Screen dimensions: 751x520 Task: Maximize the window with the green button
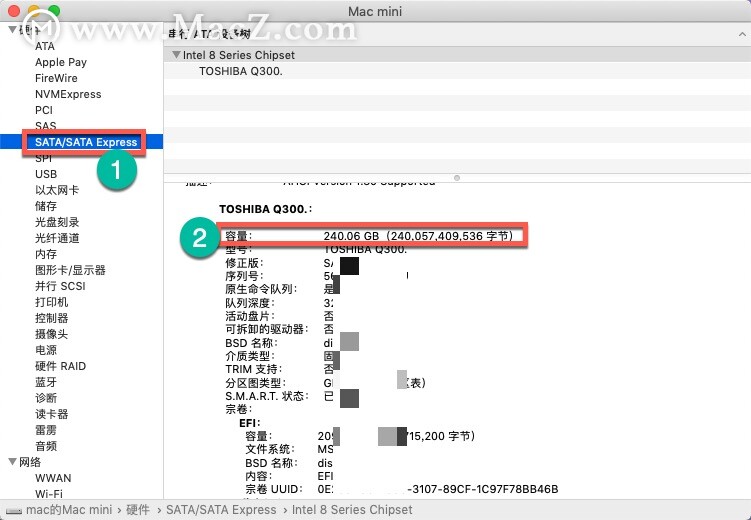coord(54,10)
